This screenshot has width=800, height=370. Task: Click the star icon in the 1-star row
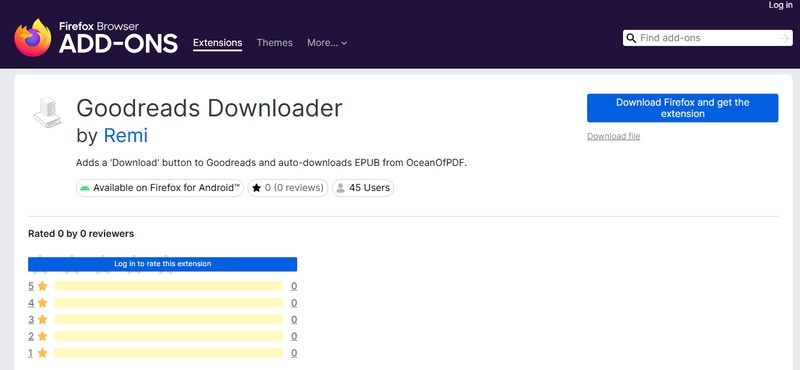42,353
